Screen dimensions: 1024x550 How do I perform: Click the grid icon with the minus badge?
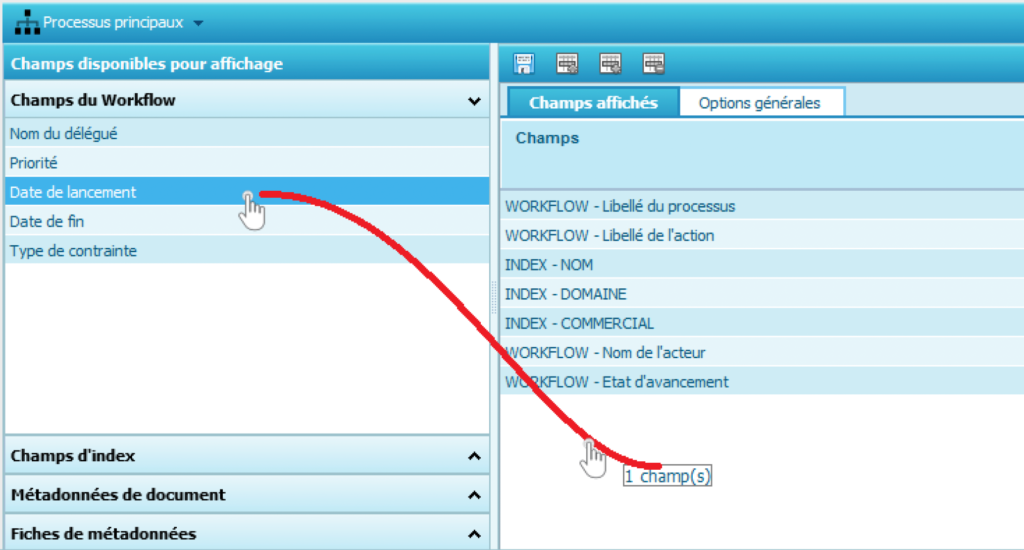[654, 64]
